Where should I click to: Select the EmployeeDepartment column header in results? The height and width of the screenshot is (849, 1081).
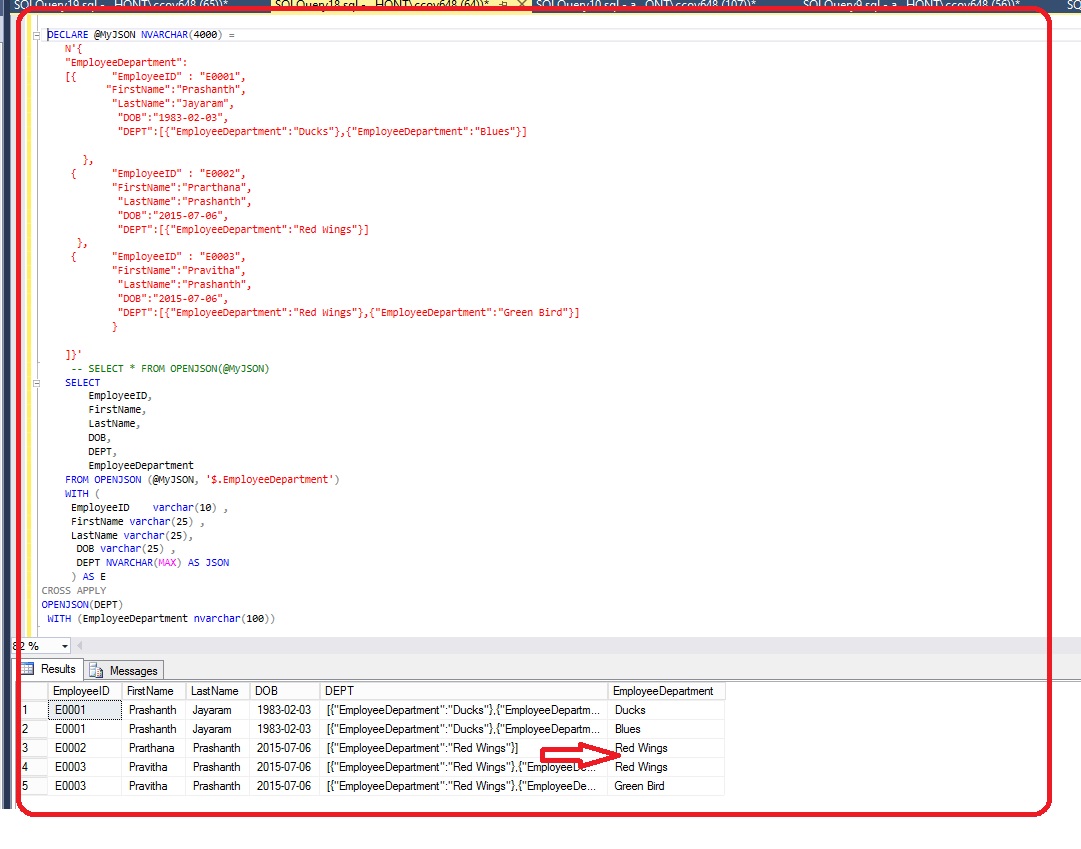click(x=665, y=691)
